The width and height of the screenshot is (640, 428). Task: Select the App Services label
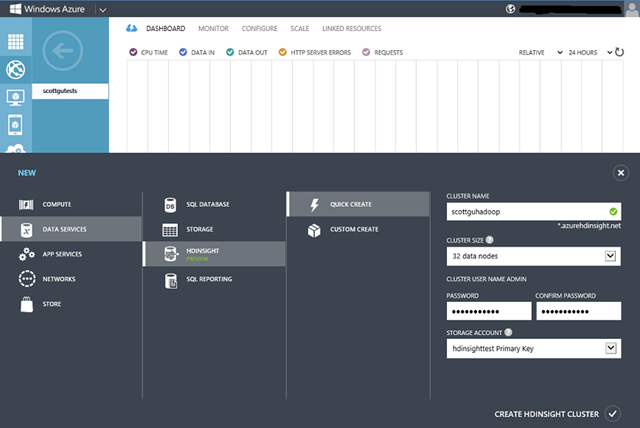coord(62,254)
